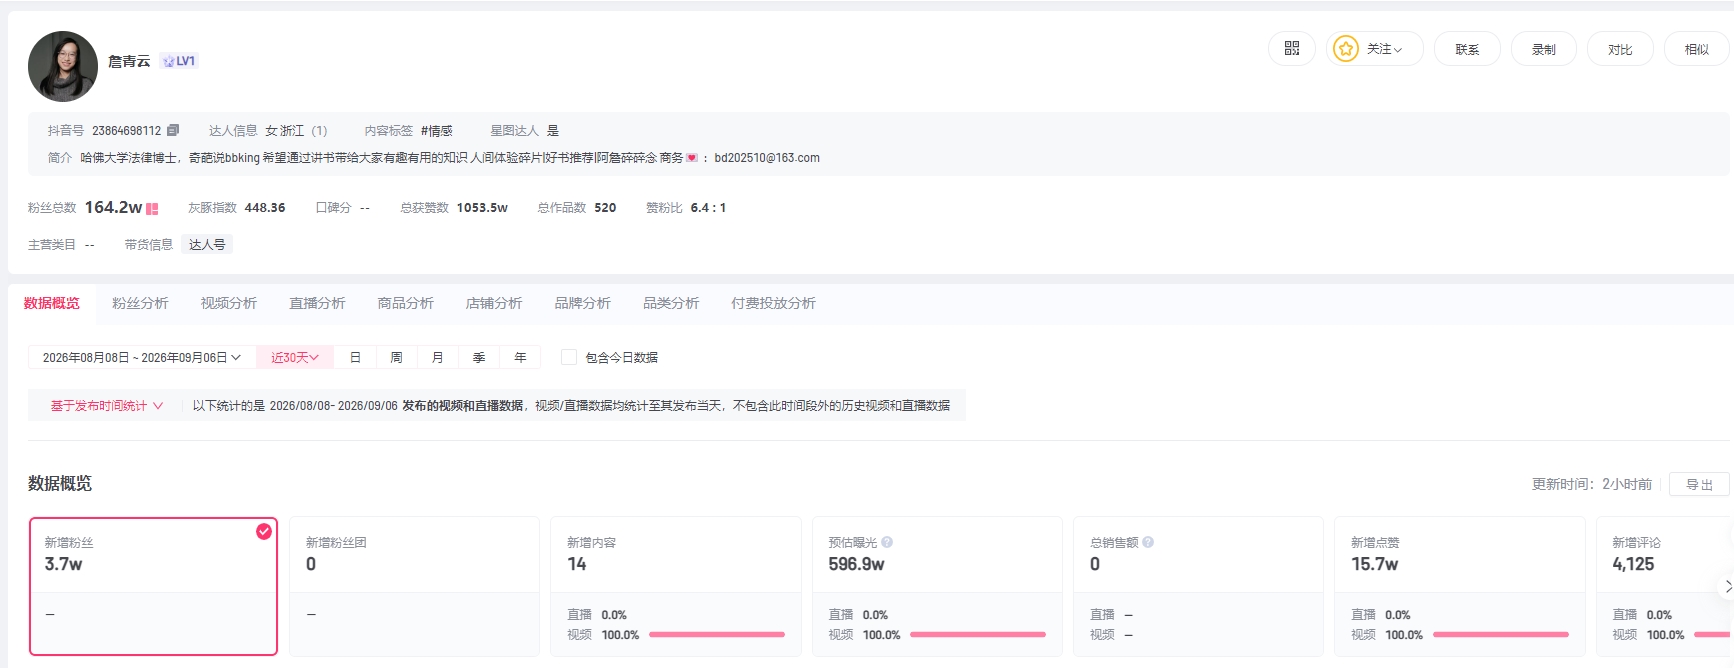The width and height of the screenshot is (1734, 668).
Task: Click the 新增点赞 video progress bar
Action: 1501,635
